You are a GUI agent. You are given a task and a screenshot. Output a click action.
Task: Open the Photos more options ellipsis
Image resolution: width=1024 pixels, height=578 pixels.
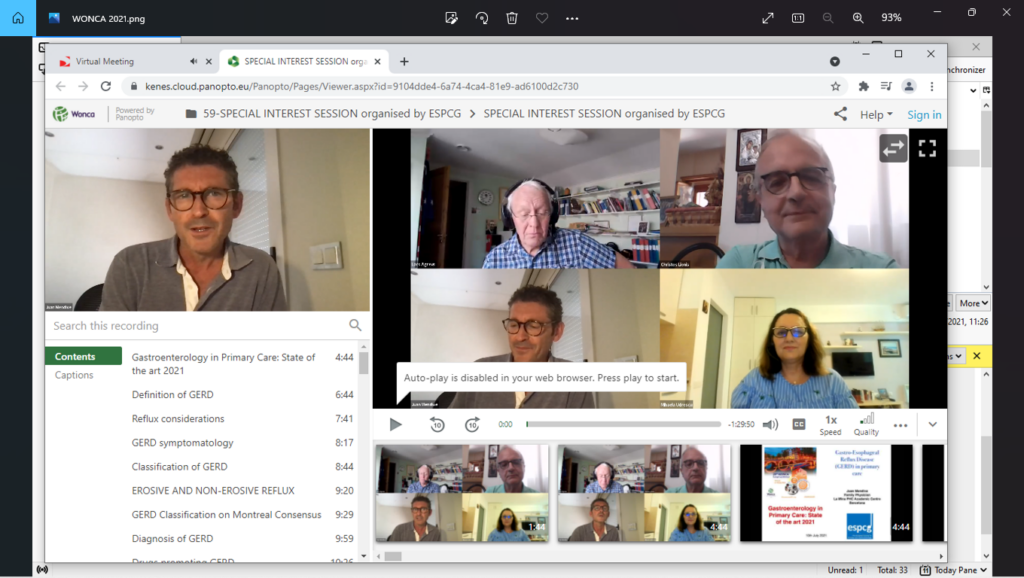click(x=572, y=18)
